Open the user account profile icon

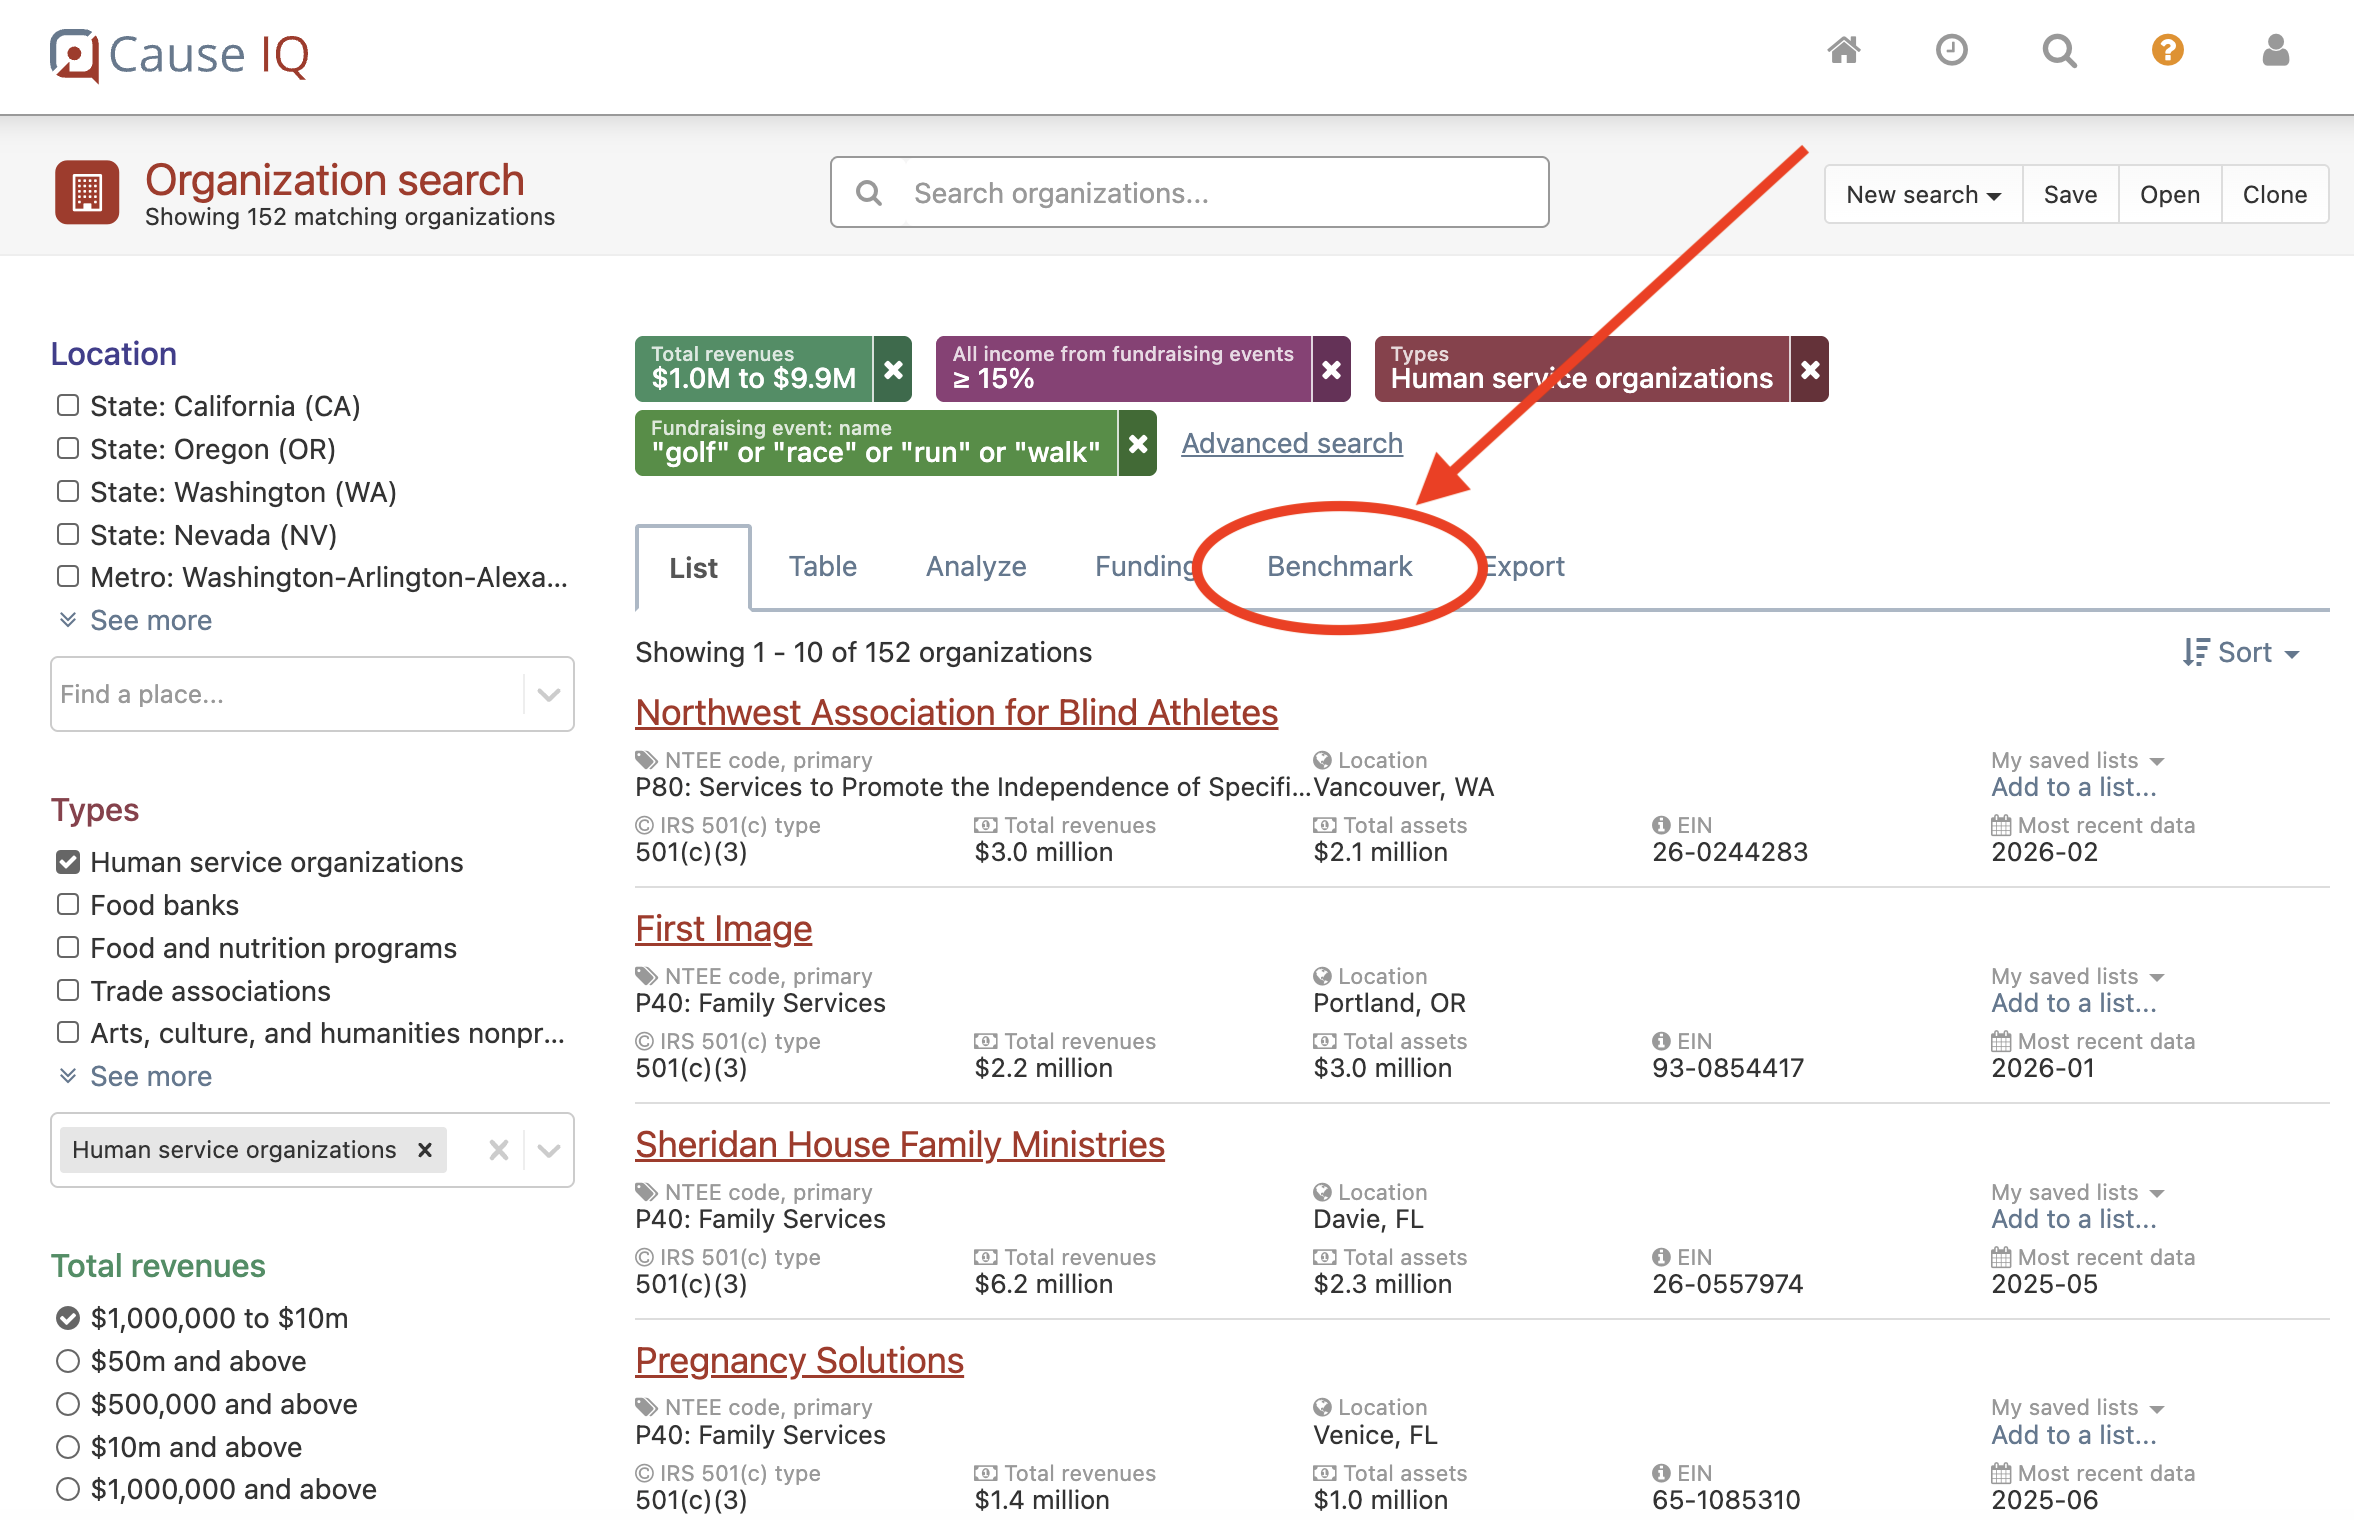tap(2275, 50)
